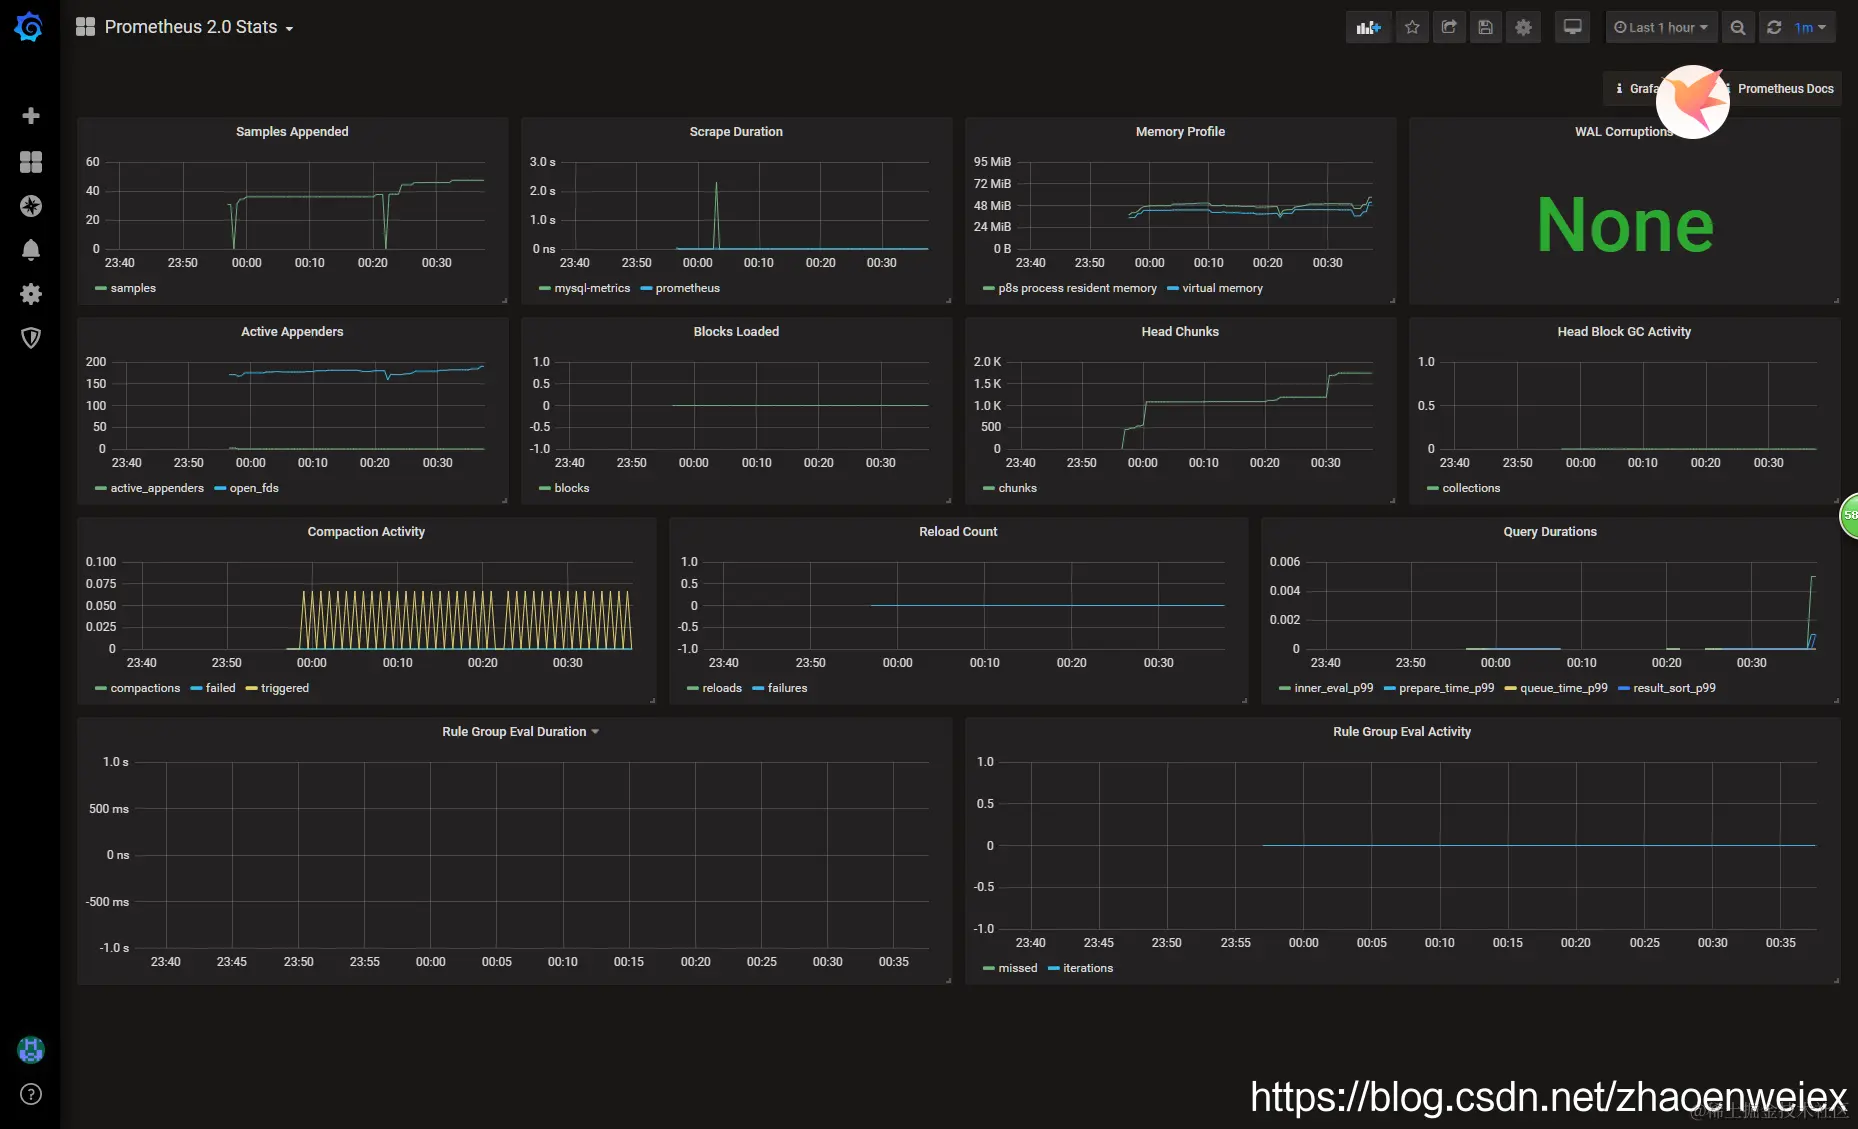Click the Blocks Loaded panel title
The width and height of the screenshot is (1858, 1129).
[736, 332]
